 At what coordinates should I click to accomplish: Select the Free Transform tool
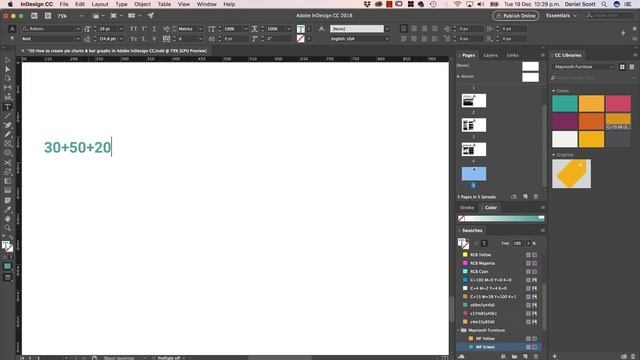tap(7, 172)
